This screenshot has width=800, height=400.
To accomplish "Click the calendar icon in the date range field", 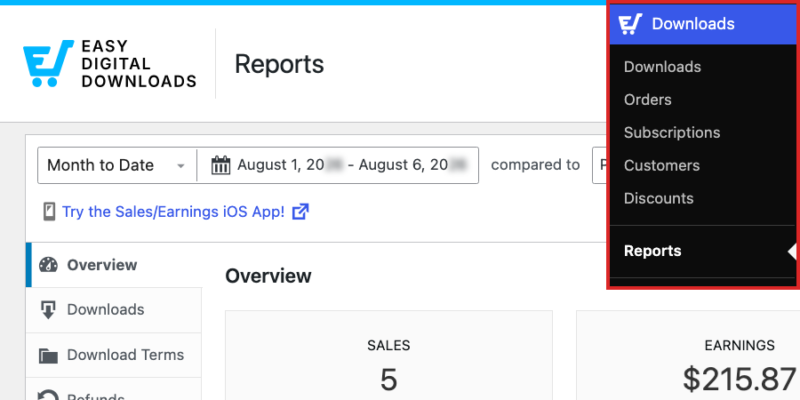I will [221, 166].
